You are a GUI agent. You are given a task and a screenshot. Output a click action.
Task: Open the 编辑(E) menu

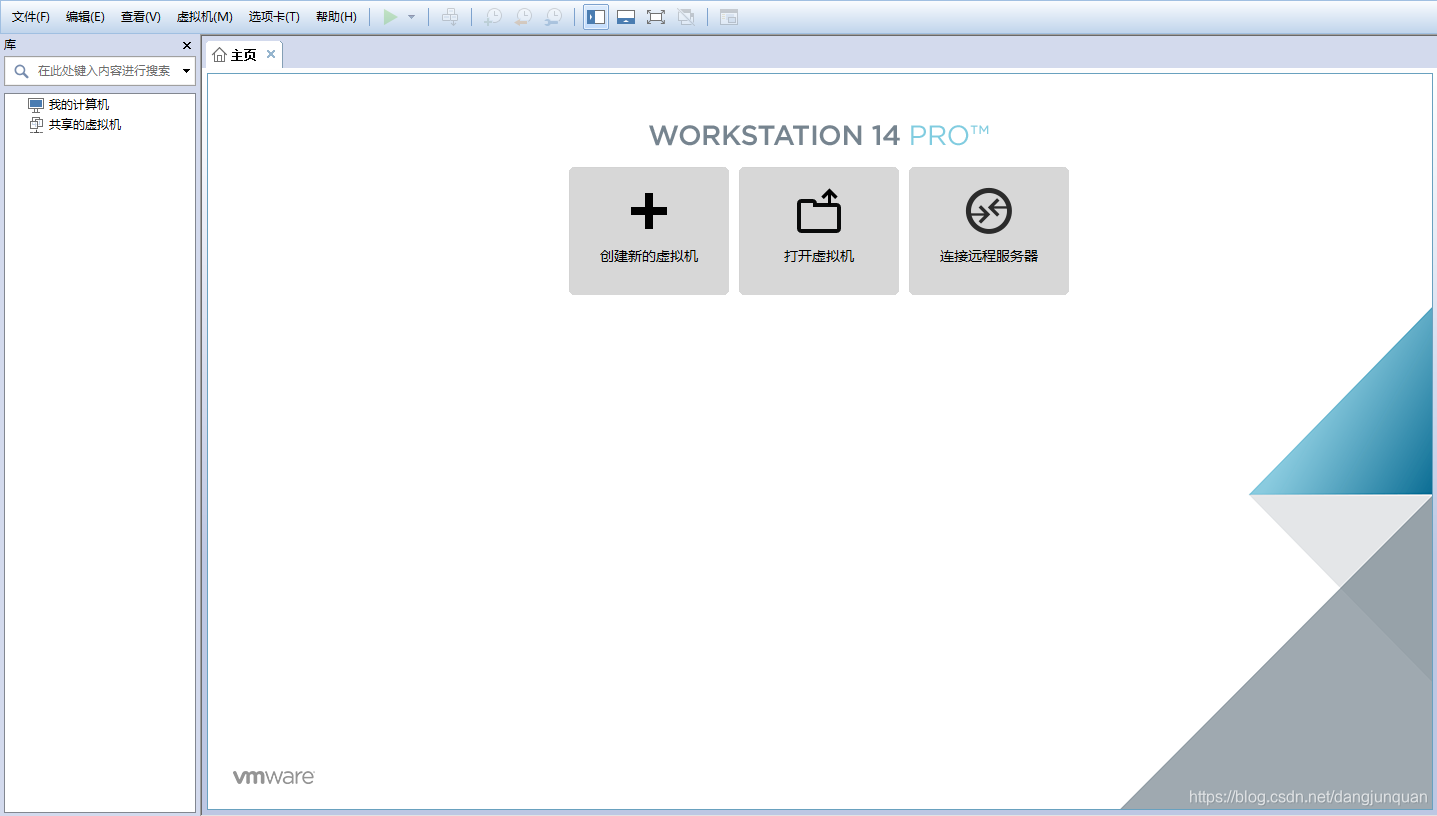[x=85, y=17]
